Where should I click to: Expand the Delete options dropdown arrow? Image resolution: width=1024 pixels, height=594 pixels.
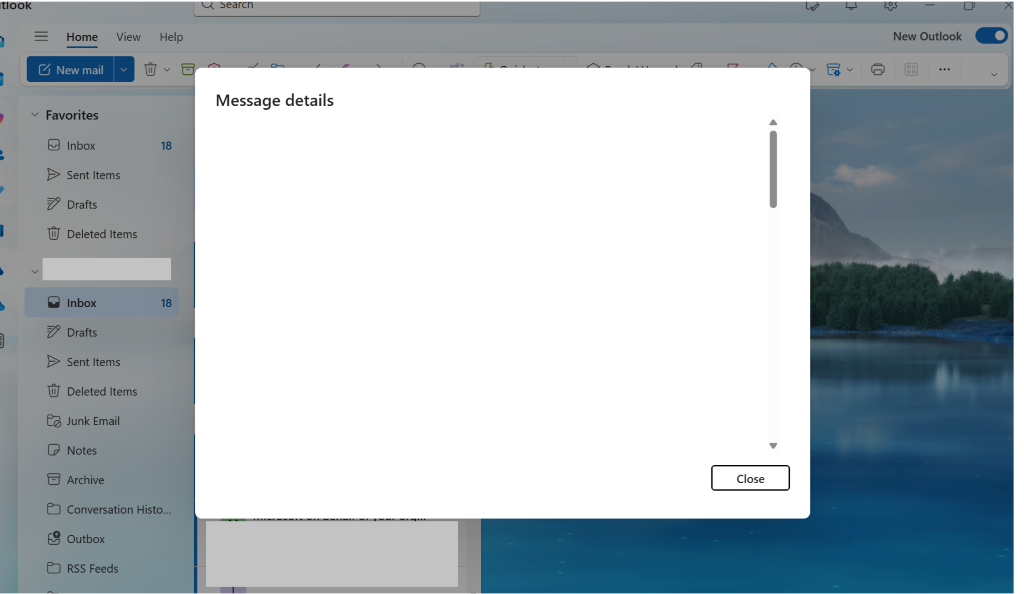pos(167,70)
